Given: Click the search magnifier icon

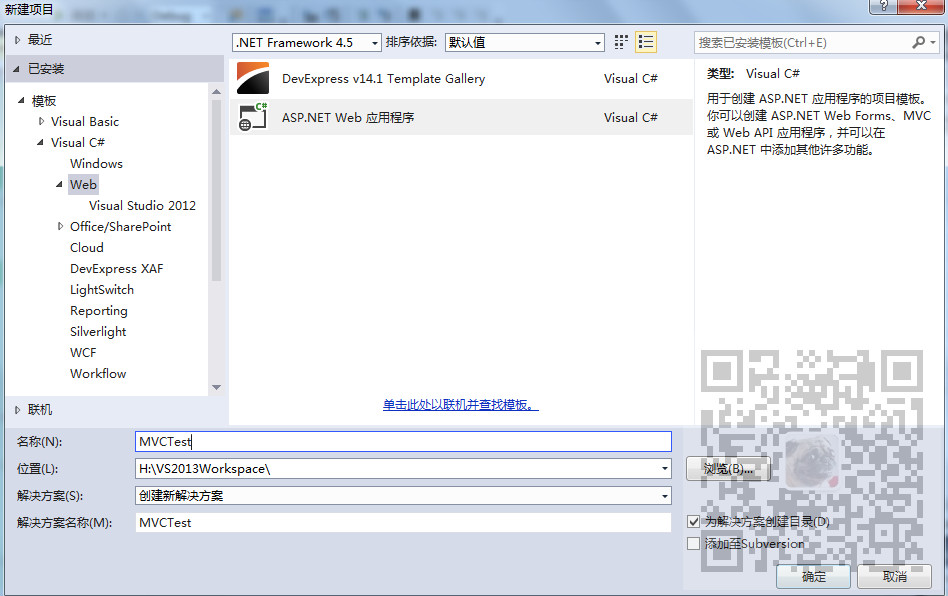Looking at the screenshot, I should pyautogui.click(x=921, y=41).
